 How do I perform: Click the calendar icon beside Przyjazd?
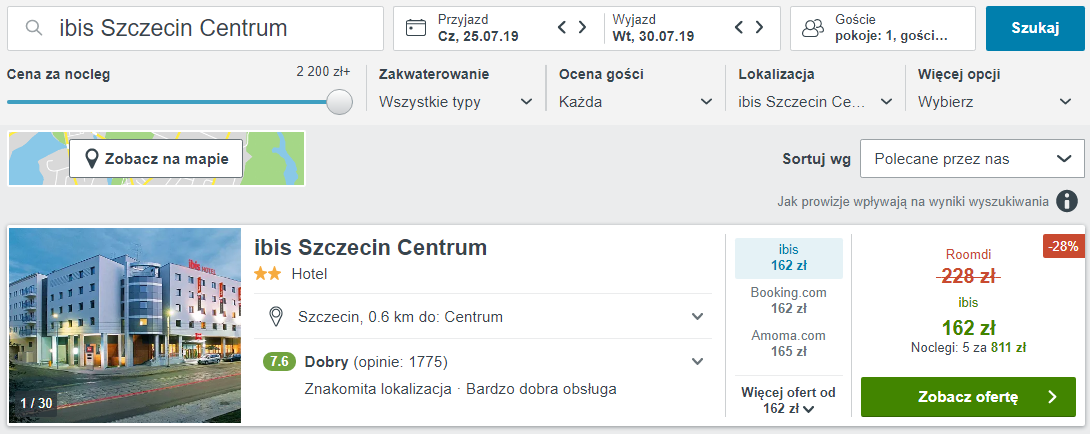[416, 29]
